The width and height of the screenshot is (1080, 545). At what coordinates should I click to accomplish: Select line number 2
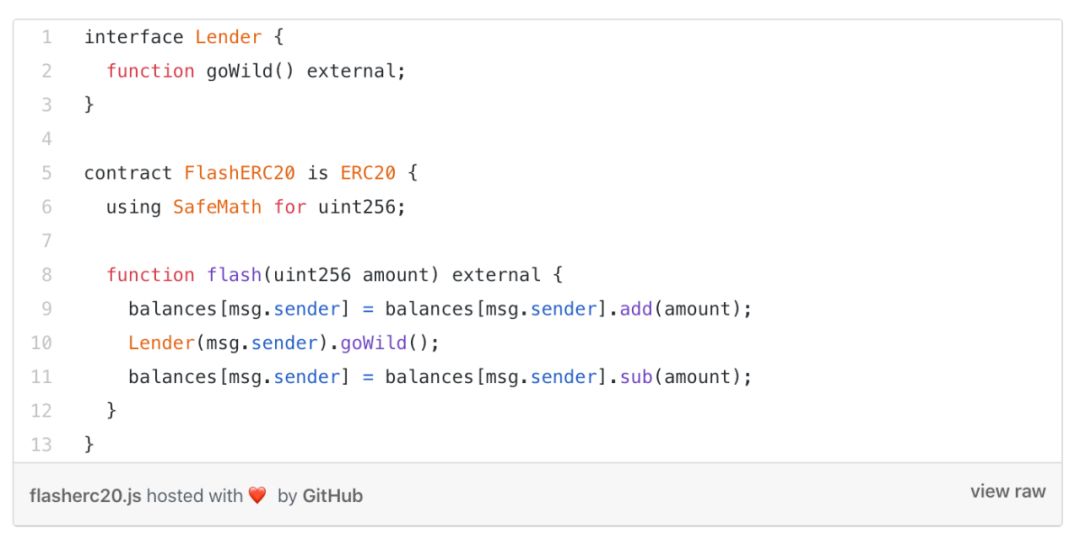46,71
